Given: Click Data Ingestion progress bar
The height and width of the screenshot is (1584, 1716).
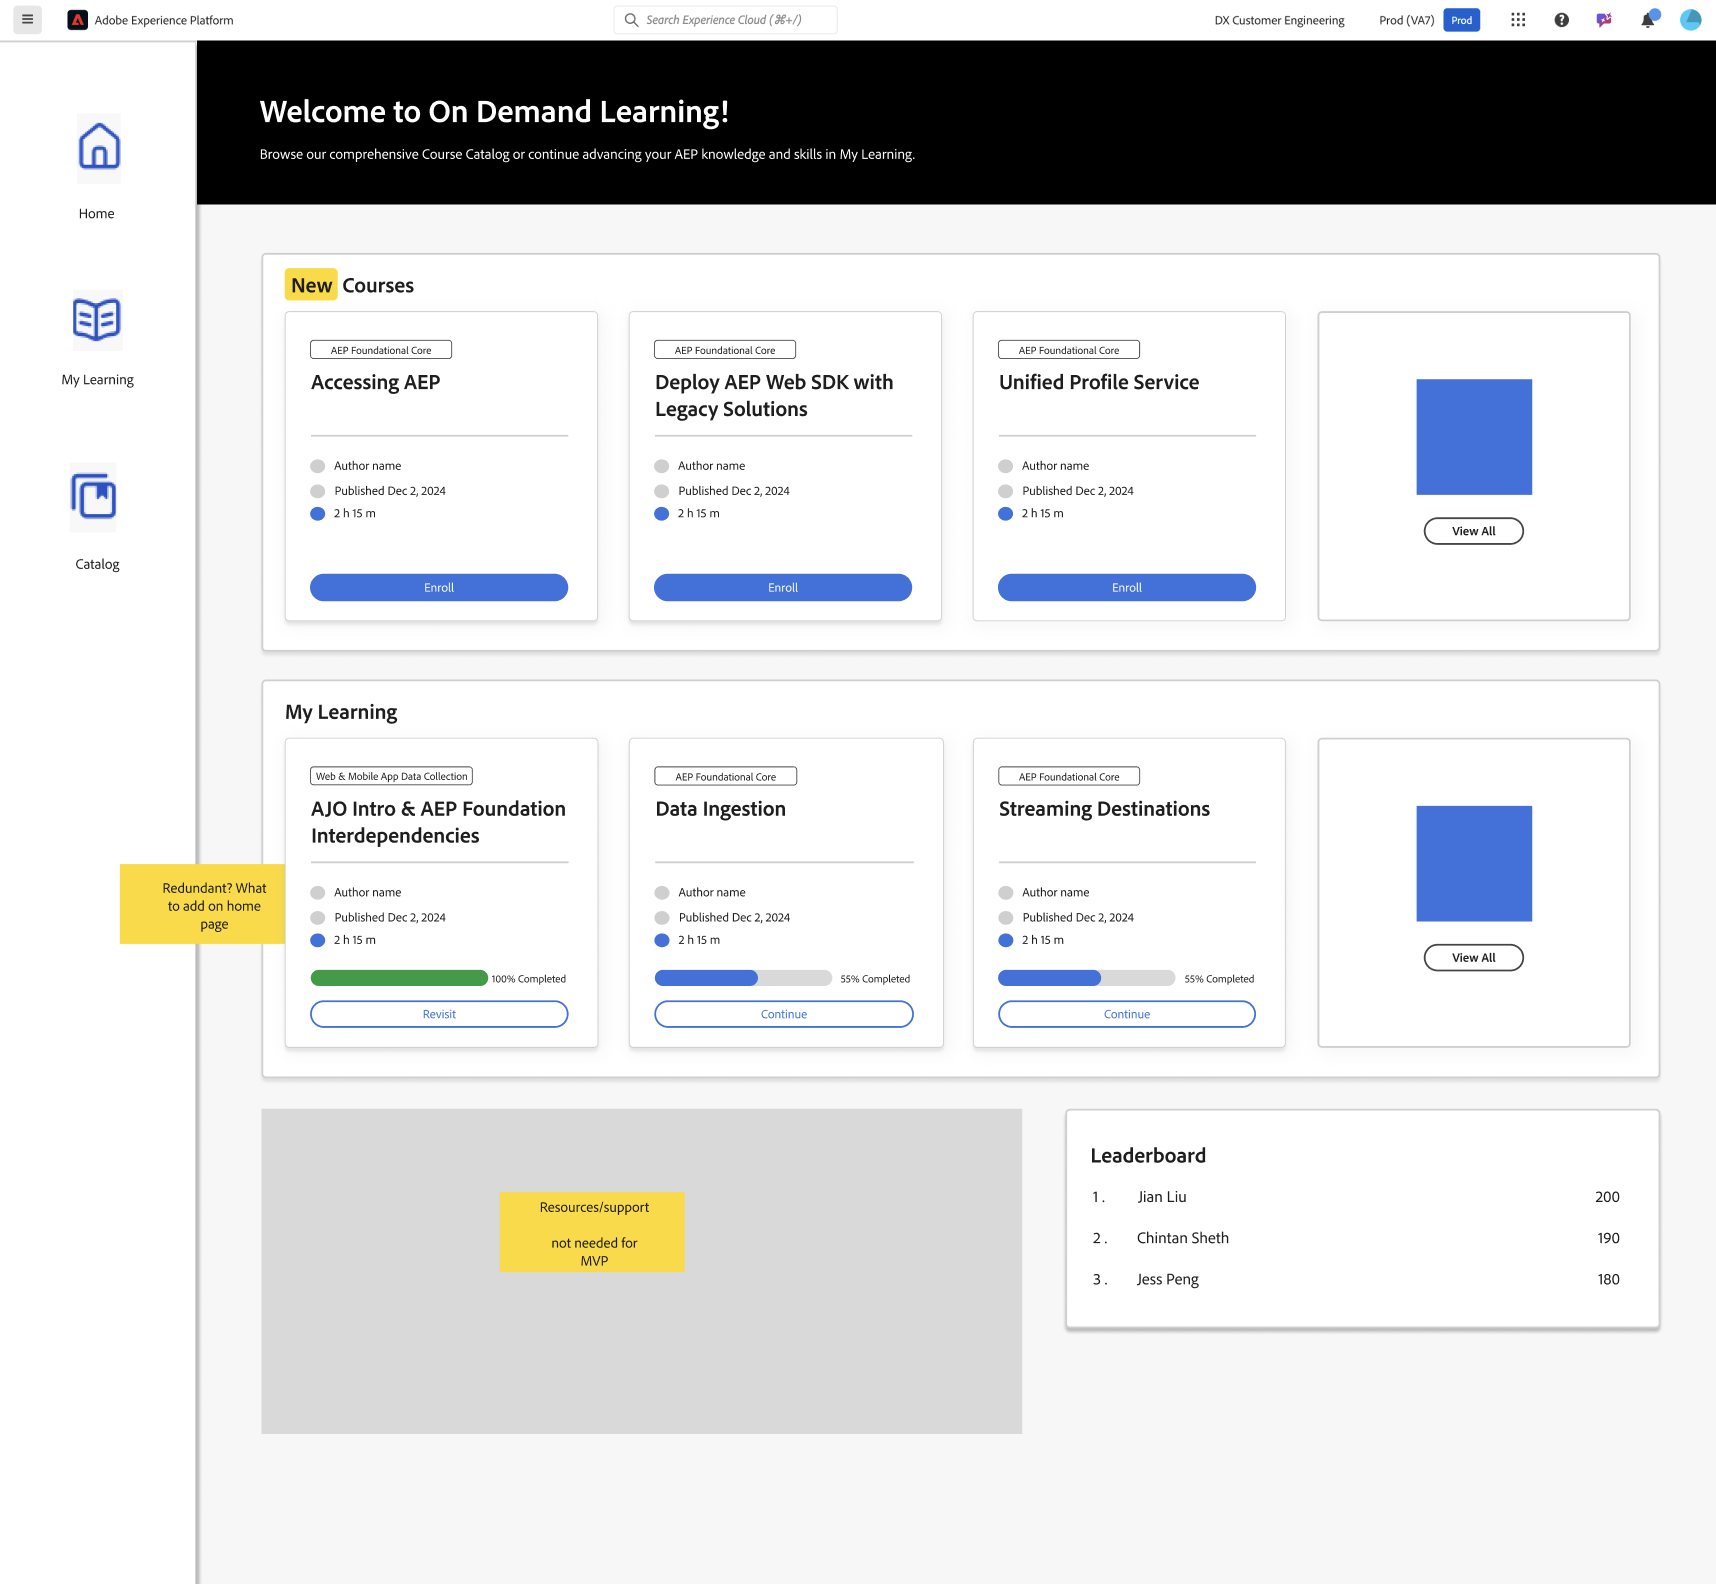Looking at the screenshot, I should coord(743,978).
